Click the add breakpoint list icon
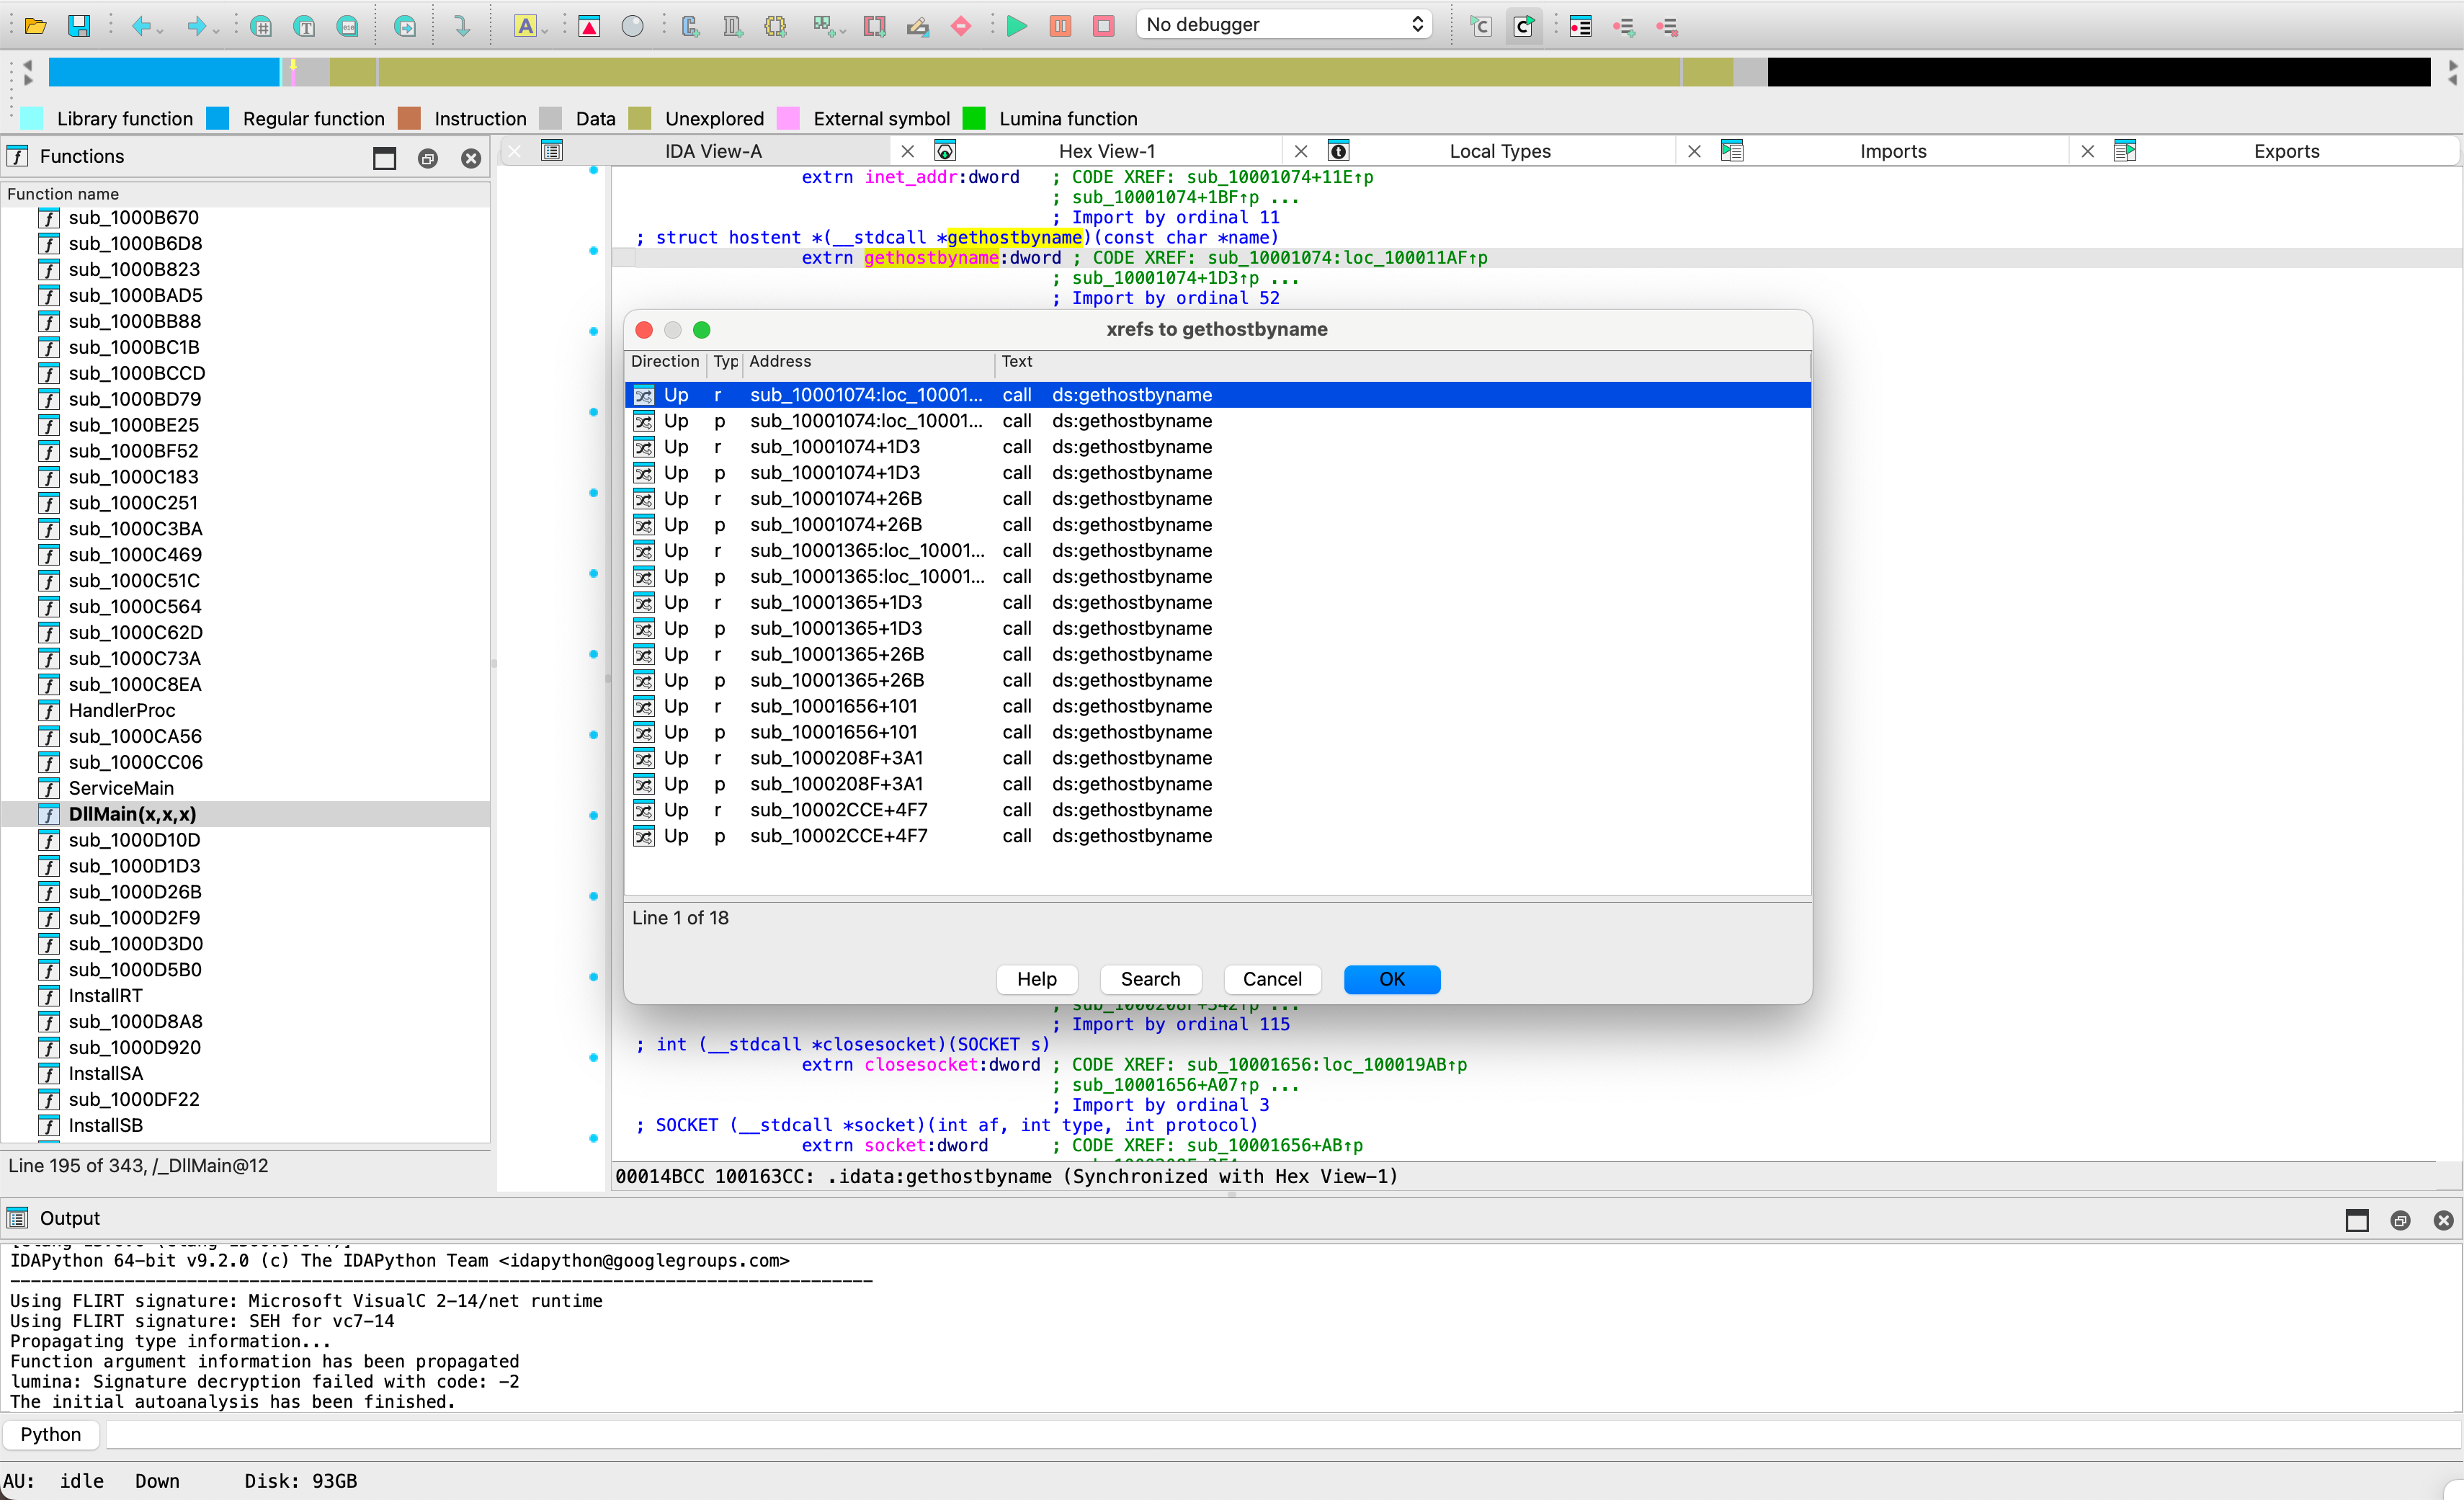Screen dimensions: 2464x1500 [x=1624, y=26]
